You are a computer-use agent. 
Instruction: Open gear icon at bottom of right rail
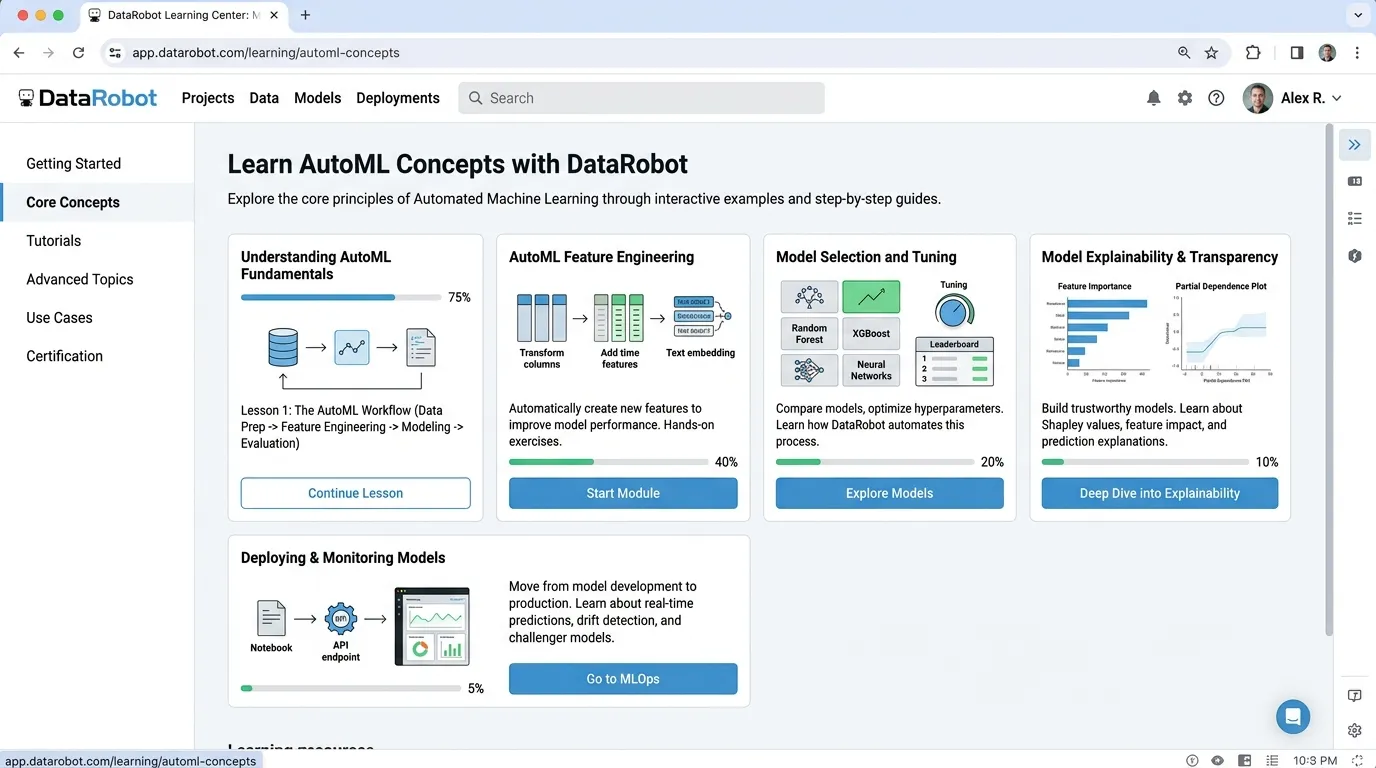[1354, 731]
